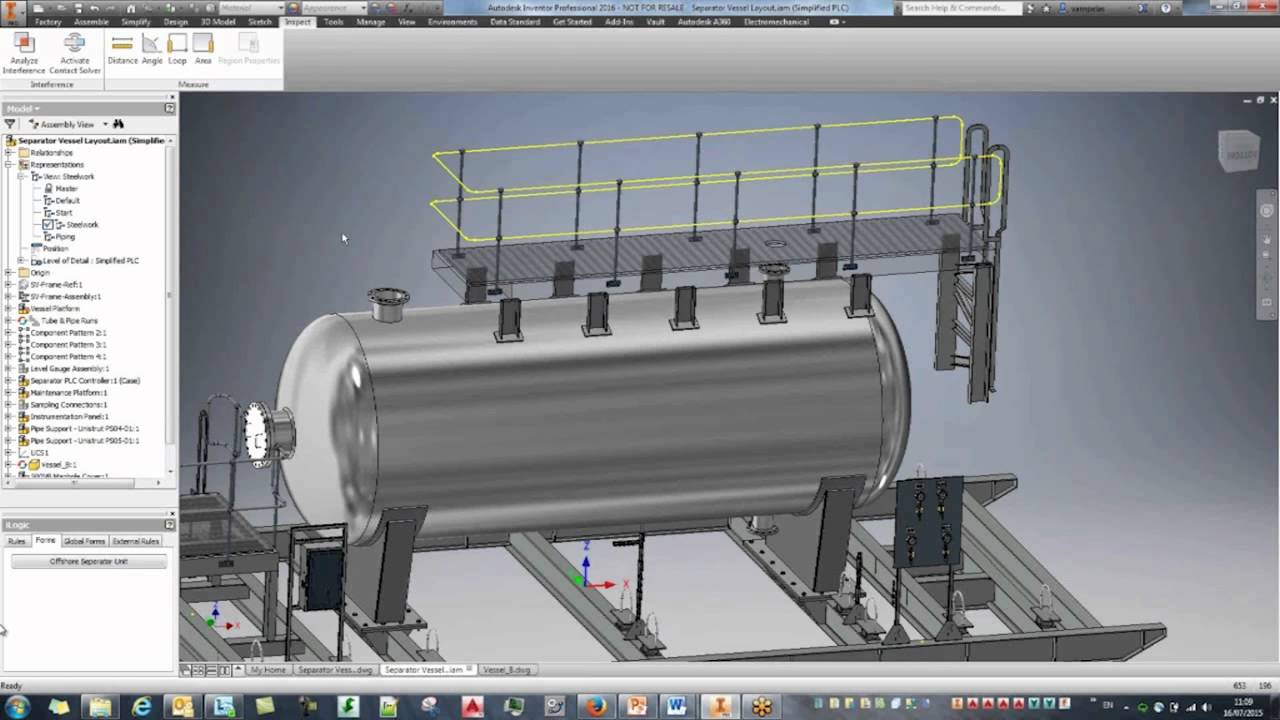The height and width of the screenshot is (720, 1280).
Task: Open Analyze Interference tool
Action: [24, 53]
